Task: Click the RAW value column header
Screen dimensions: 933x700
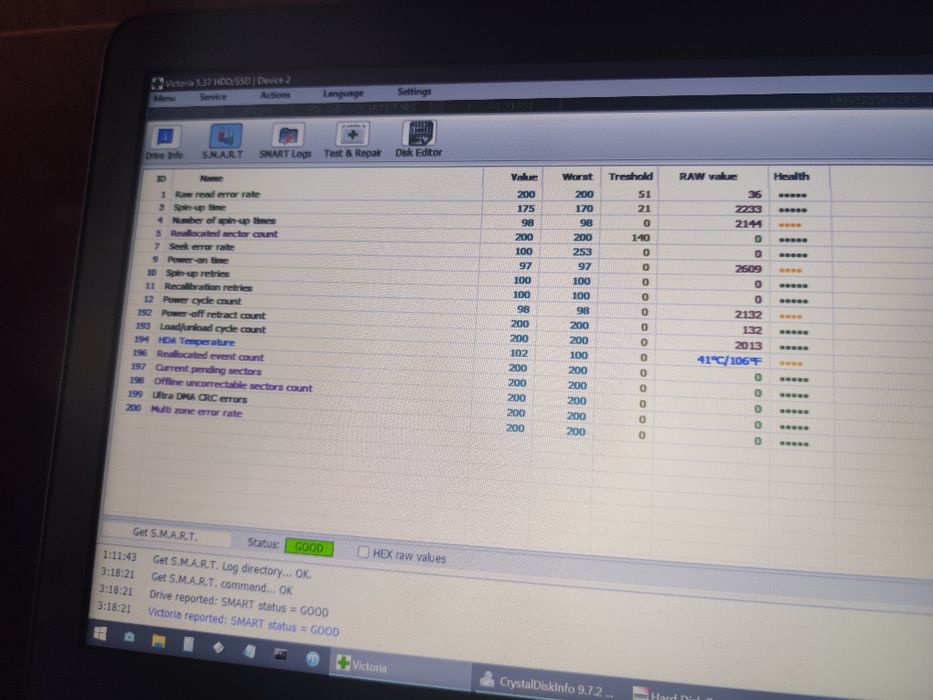Action: (x=708, y=176)
